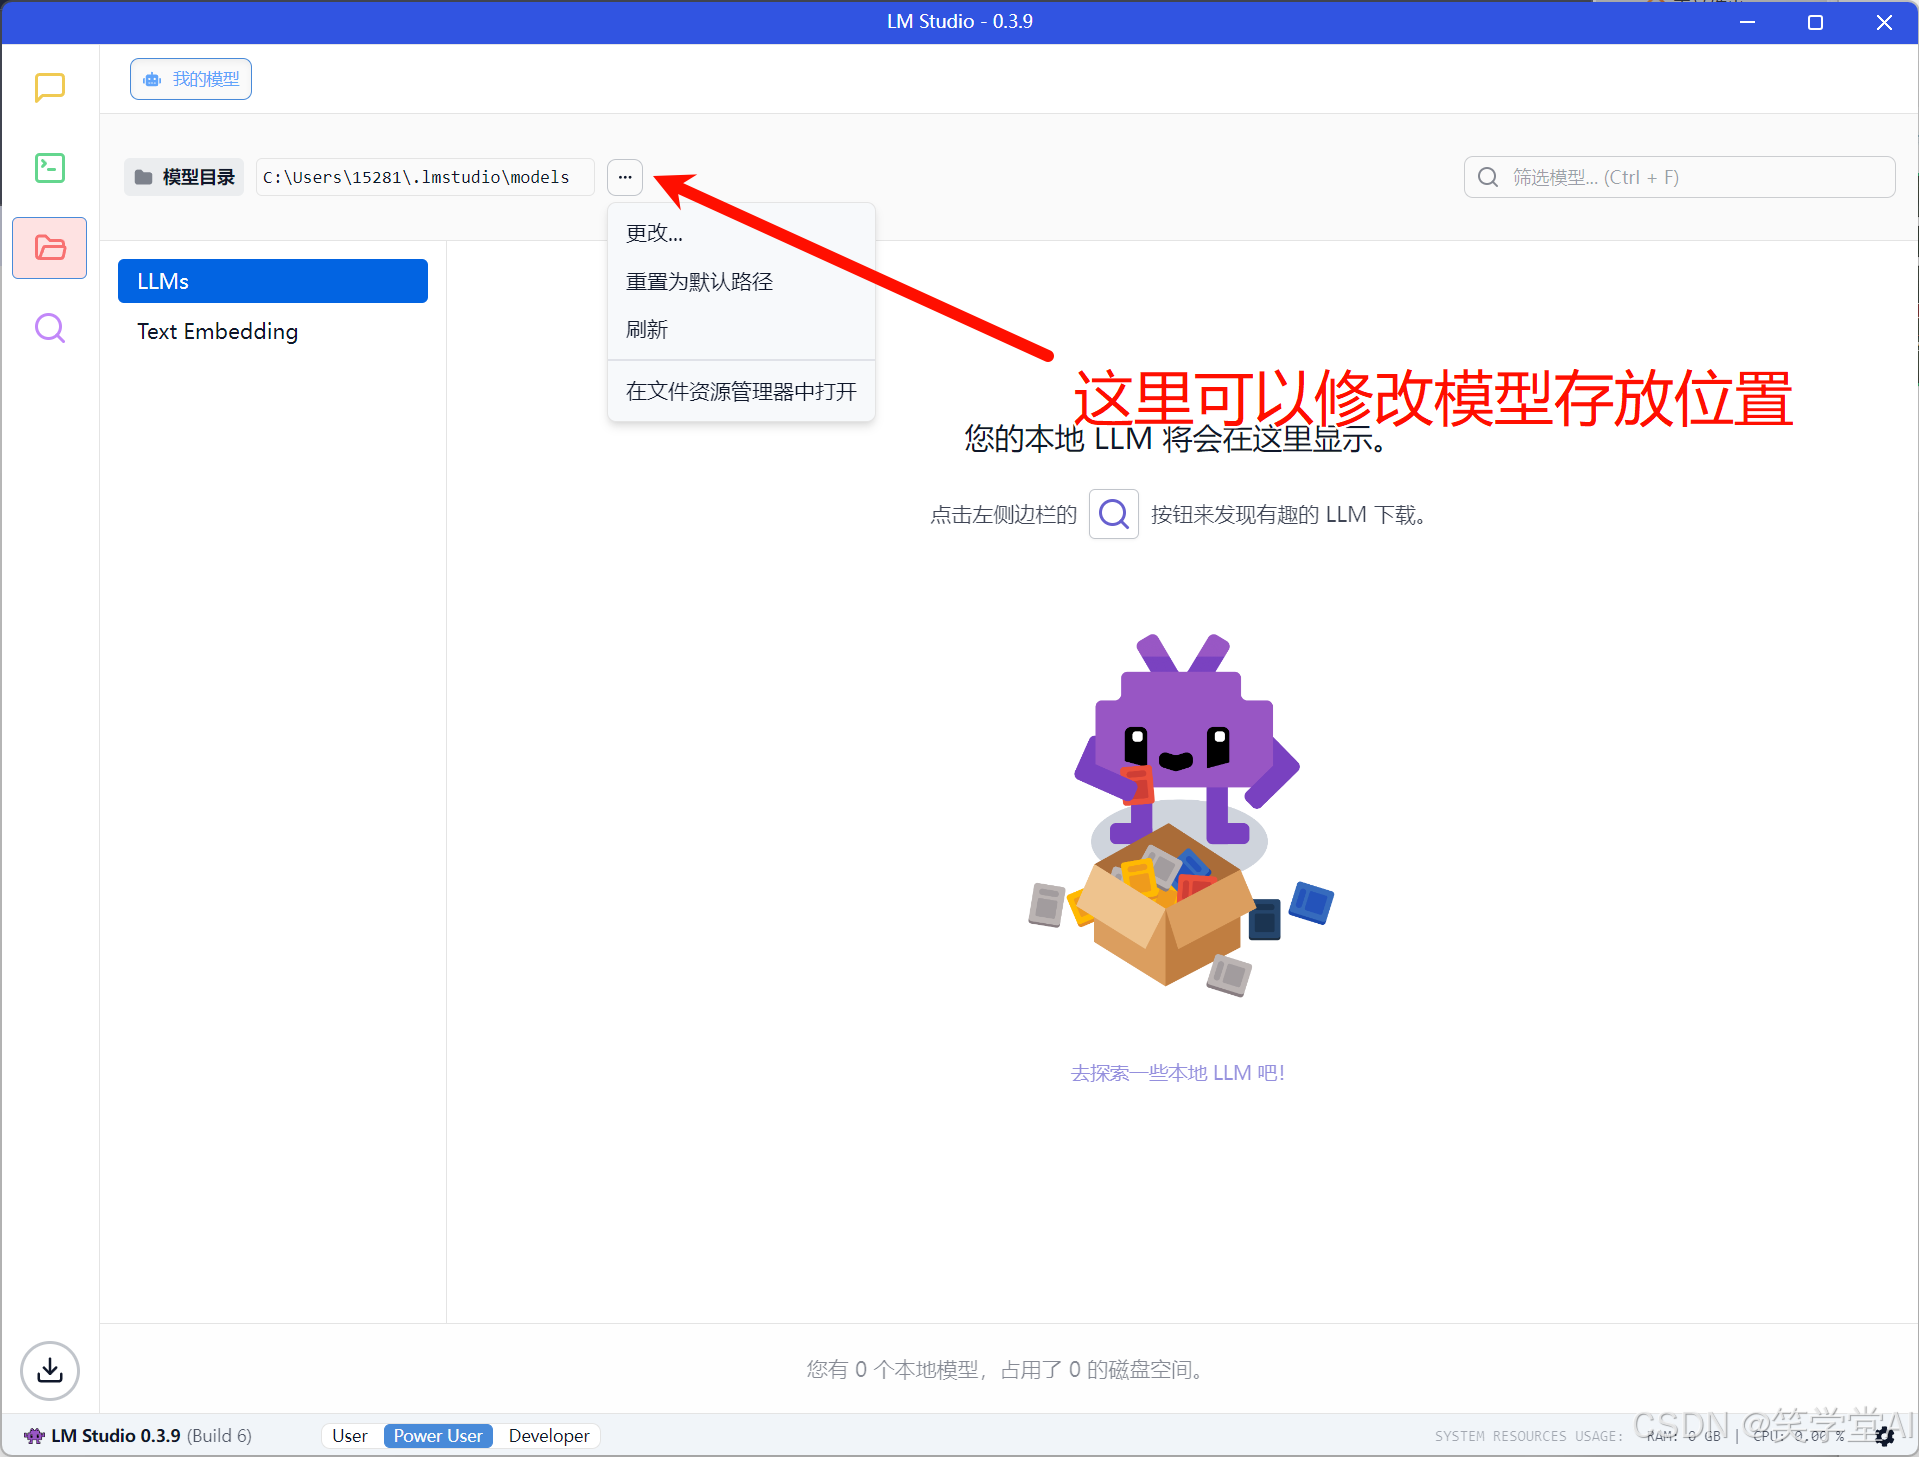The image size is (1919, 1457).
Task: Select the My Models folder sidebar icon
Action: coord(50,248)
